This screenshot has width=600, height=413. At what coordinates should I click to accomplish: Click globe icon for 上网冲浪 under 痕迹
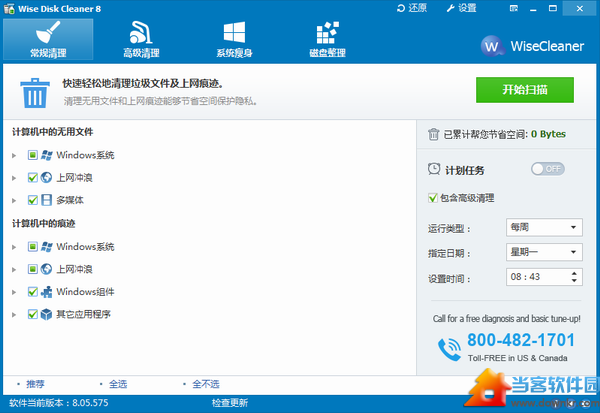(46, 269)
